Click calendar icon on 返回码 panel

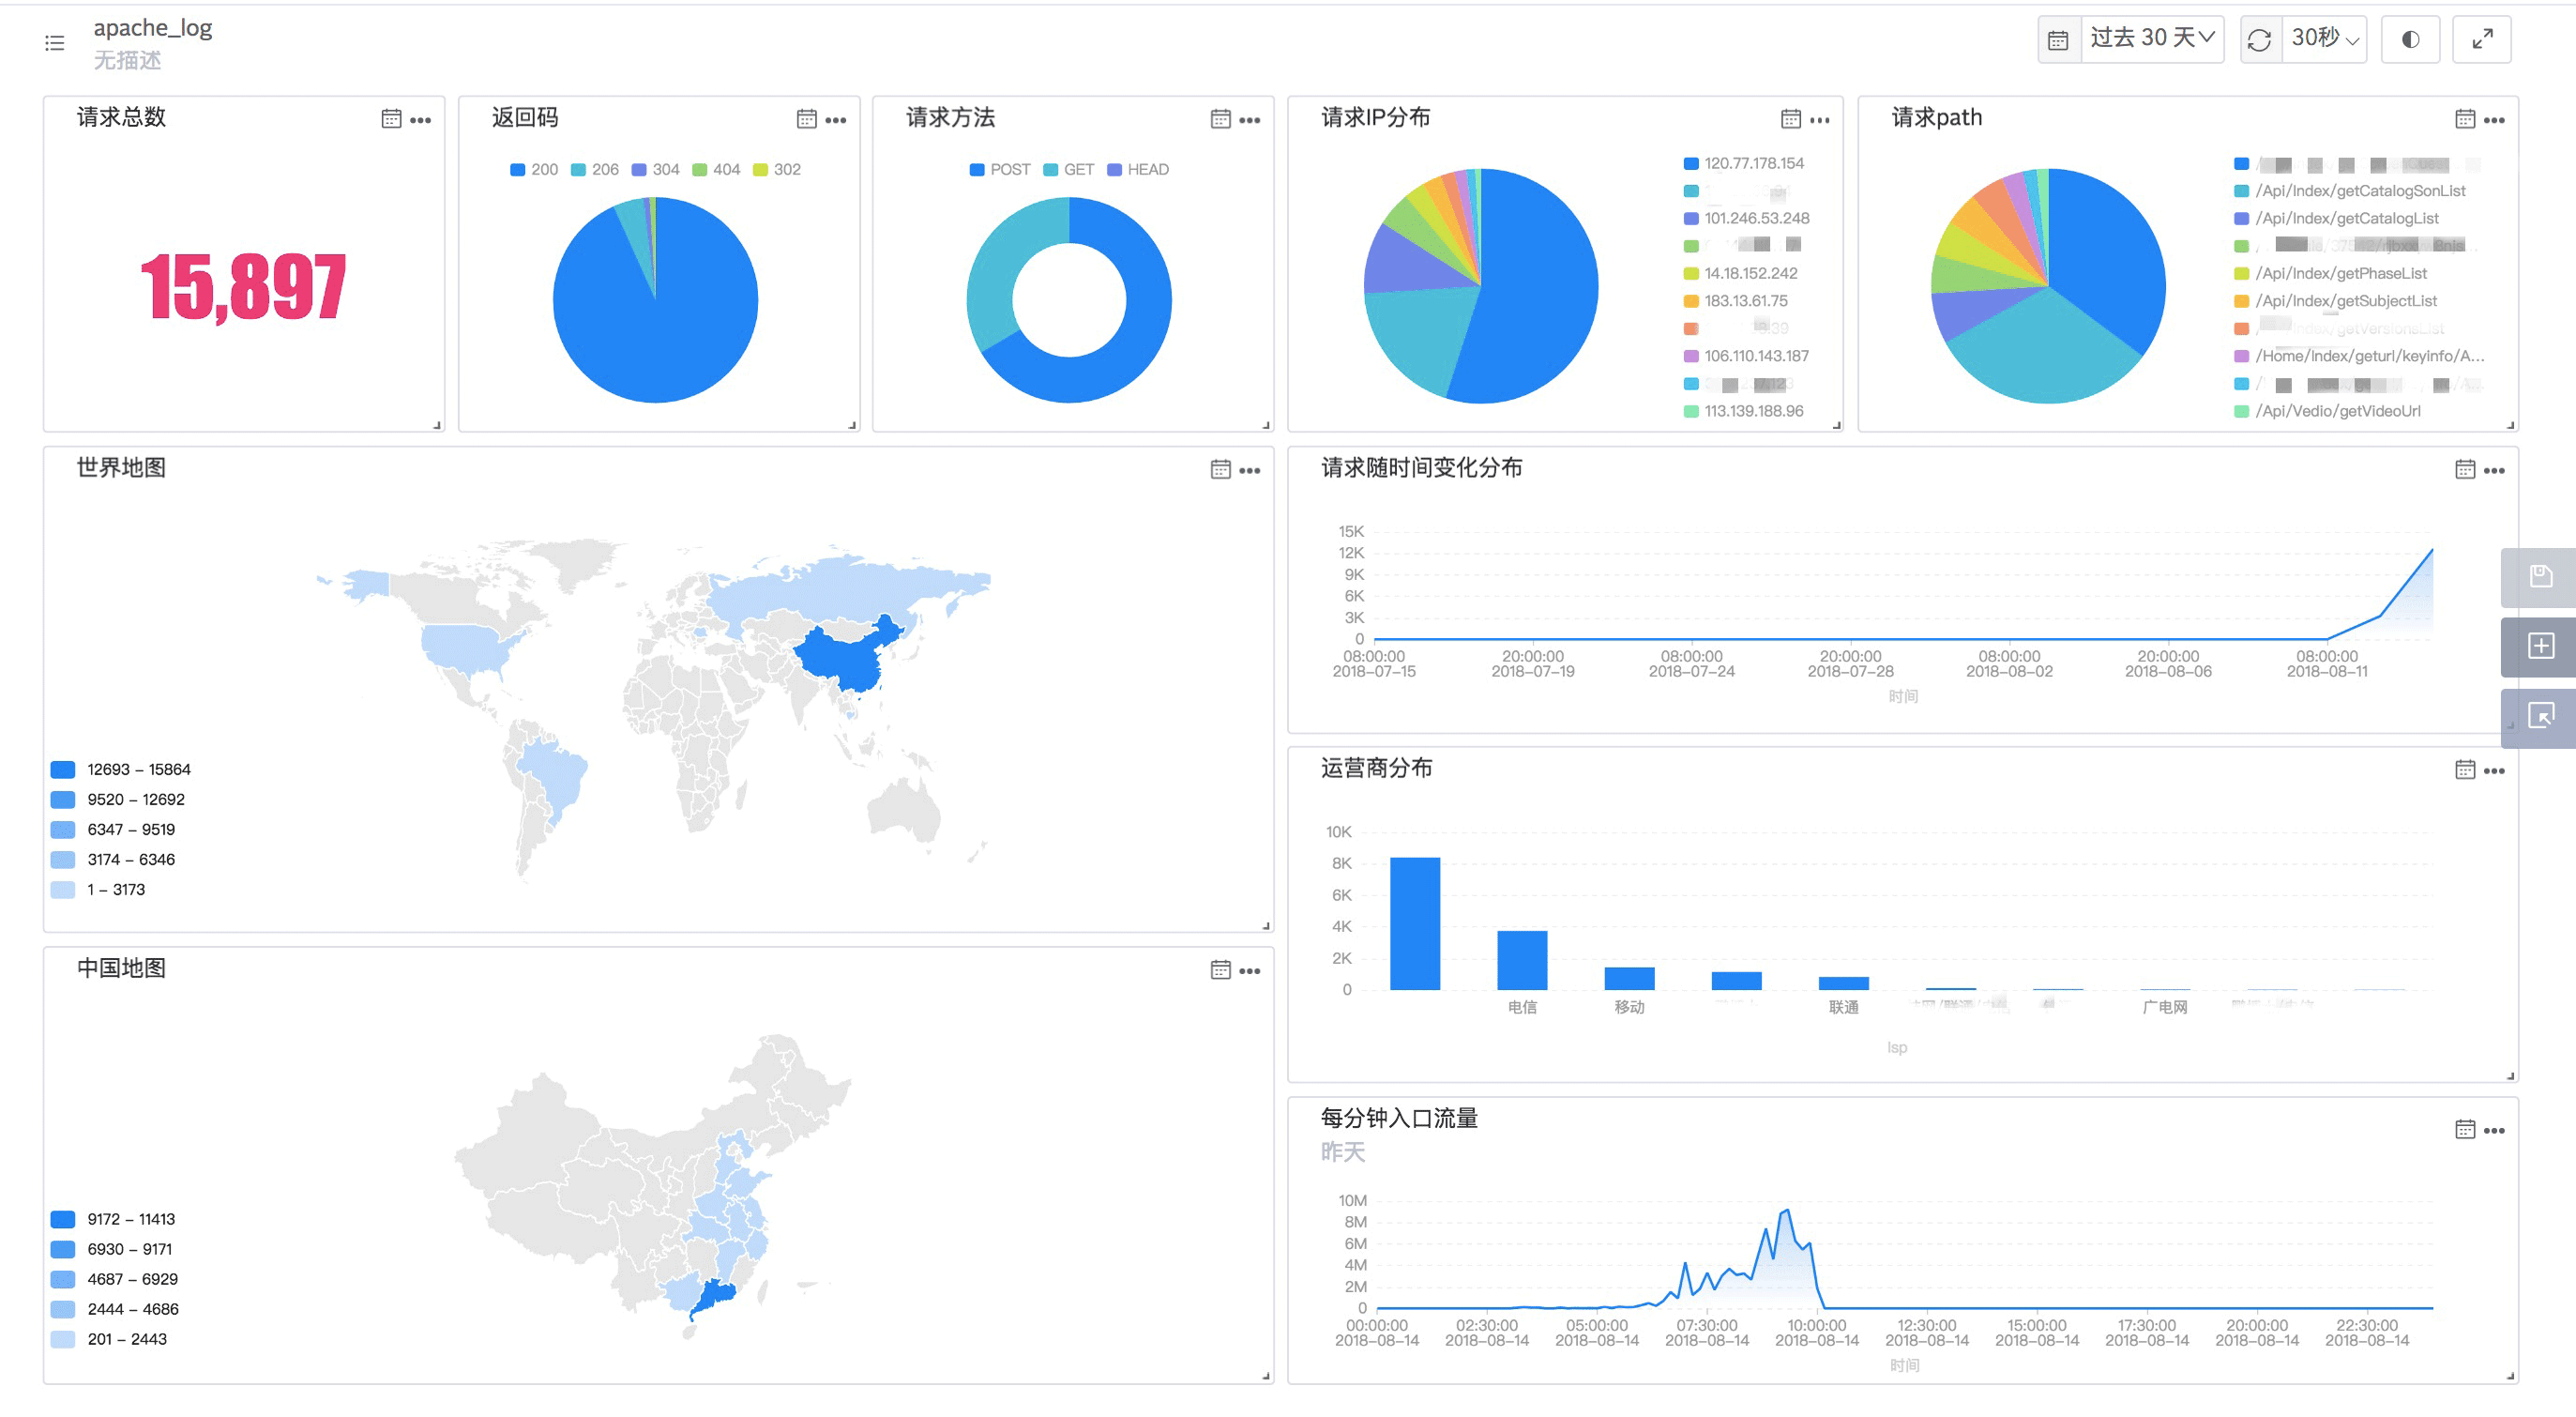click(x=806, y=120)
